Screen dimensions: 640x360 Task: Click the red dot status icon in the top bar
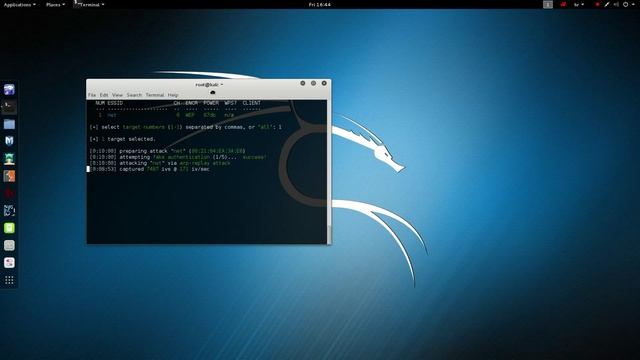tap(597, 4)
